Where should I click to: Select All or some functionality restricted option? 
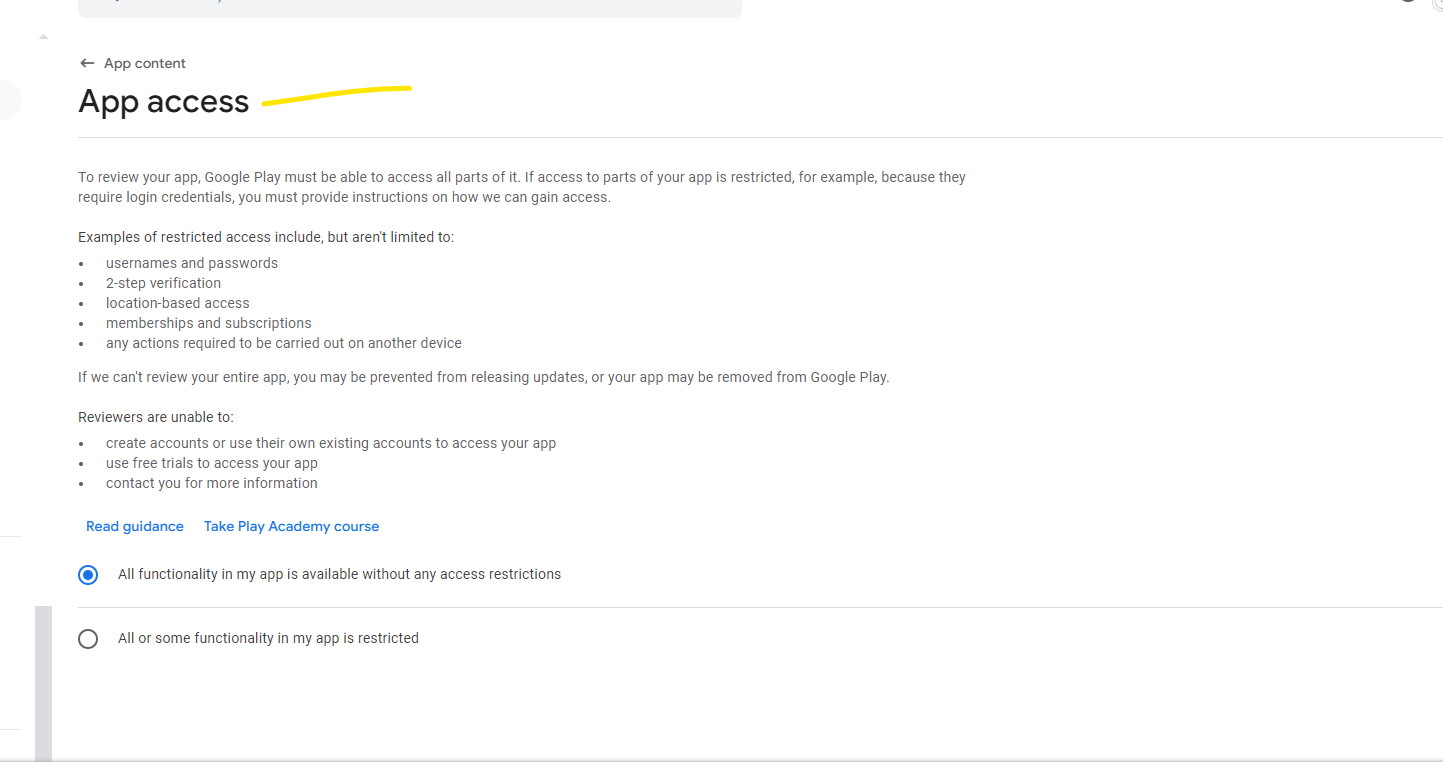(x=88, y=639)
